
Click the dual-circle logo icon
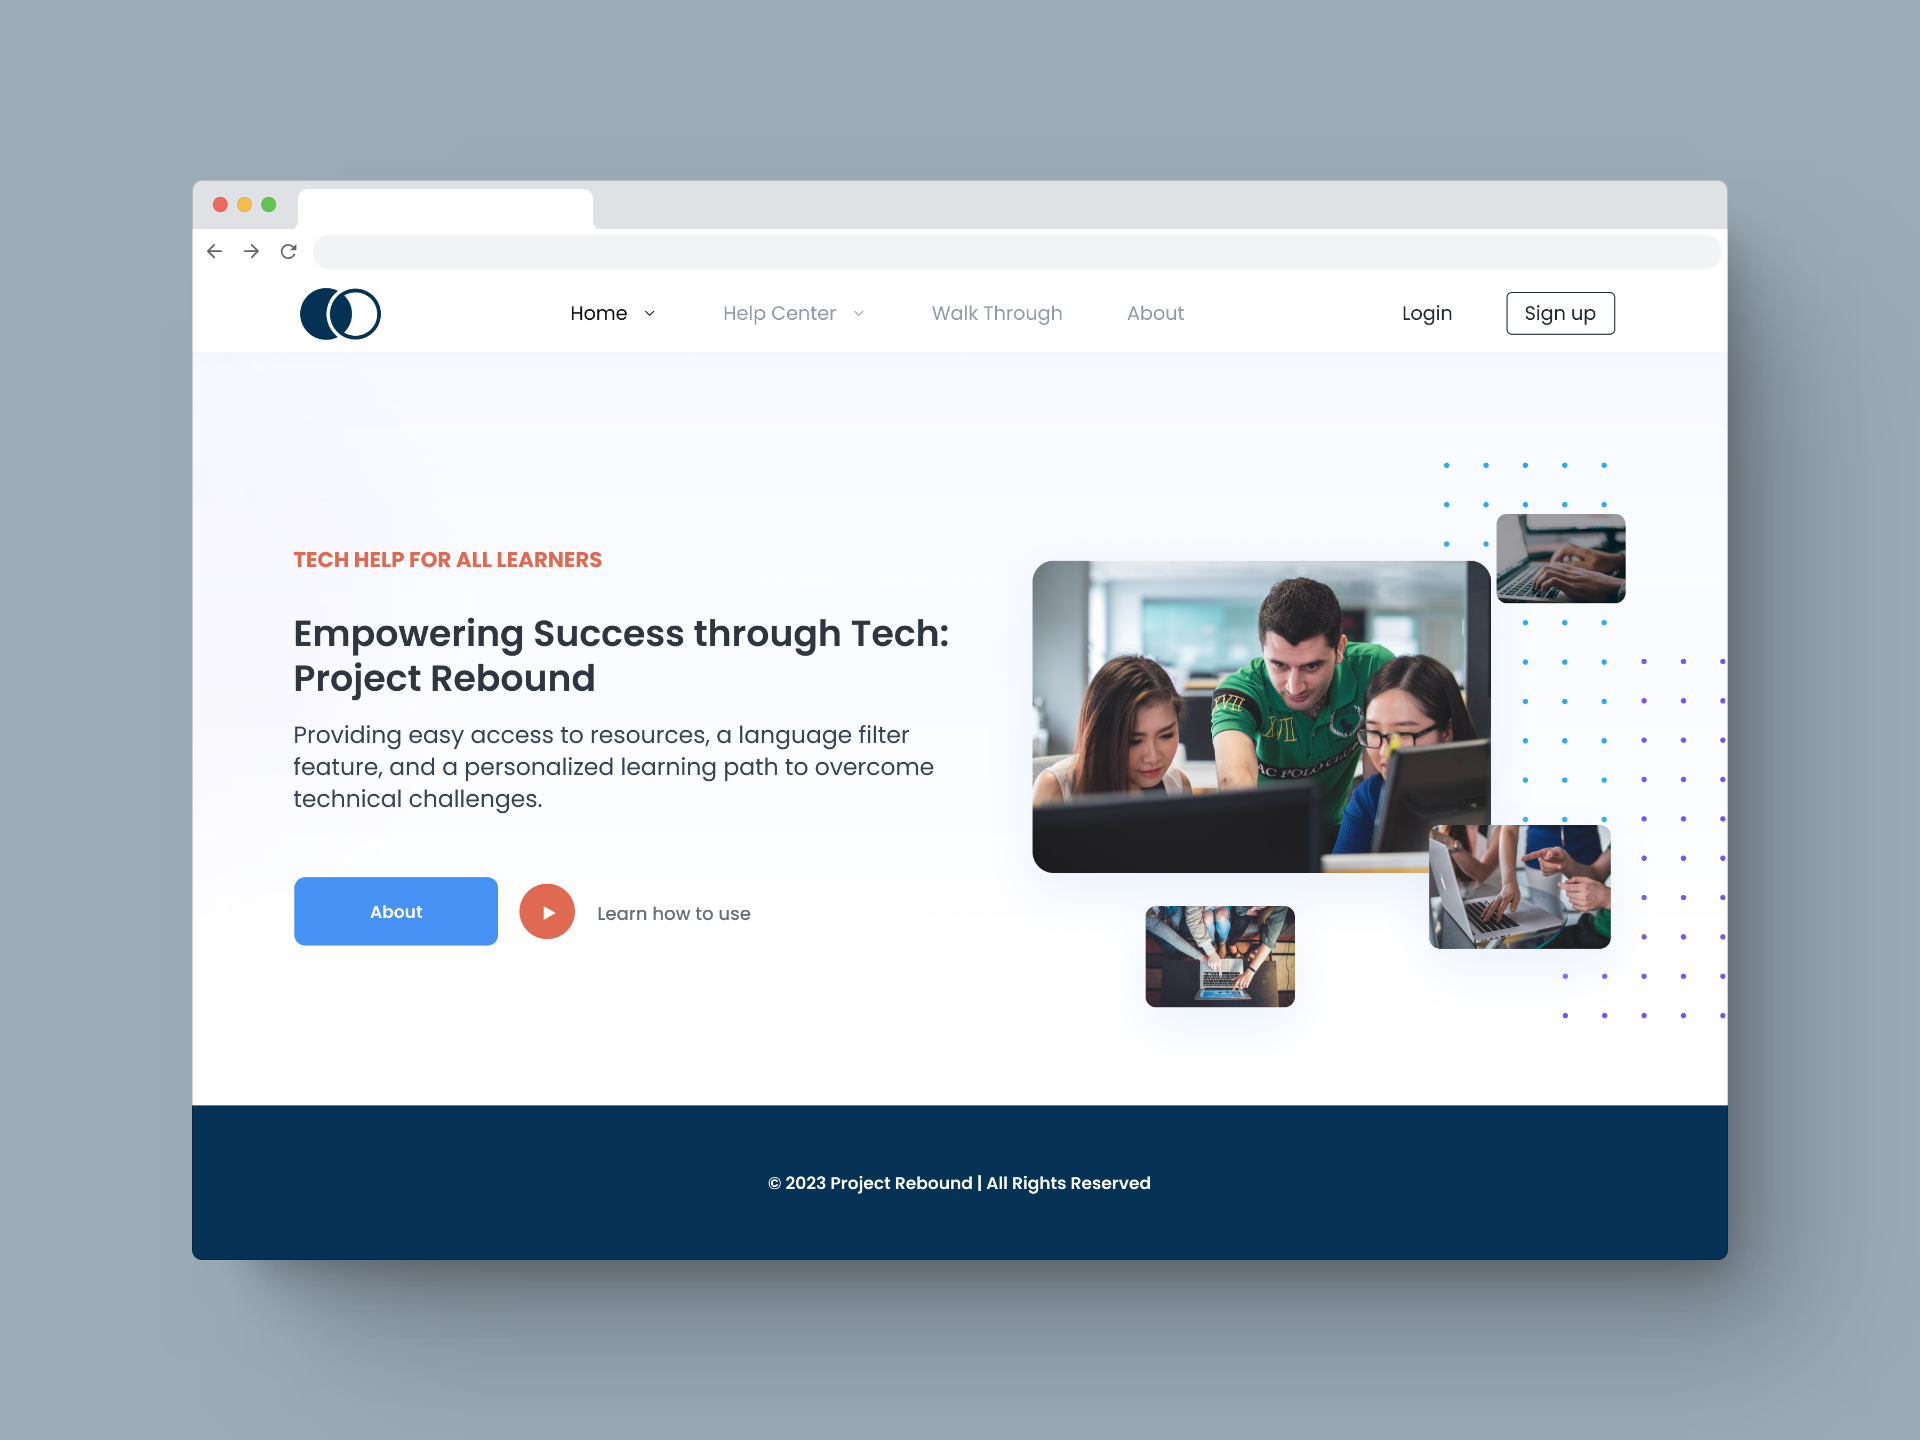point(340,313)
